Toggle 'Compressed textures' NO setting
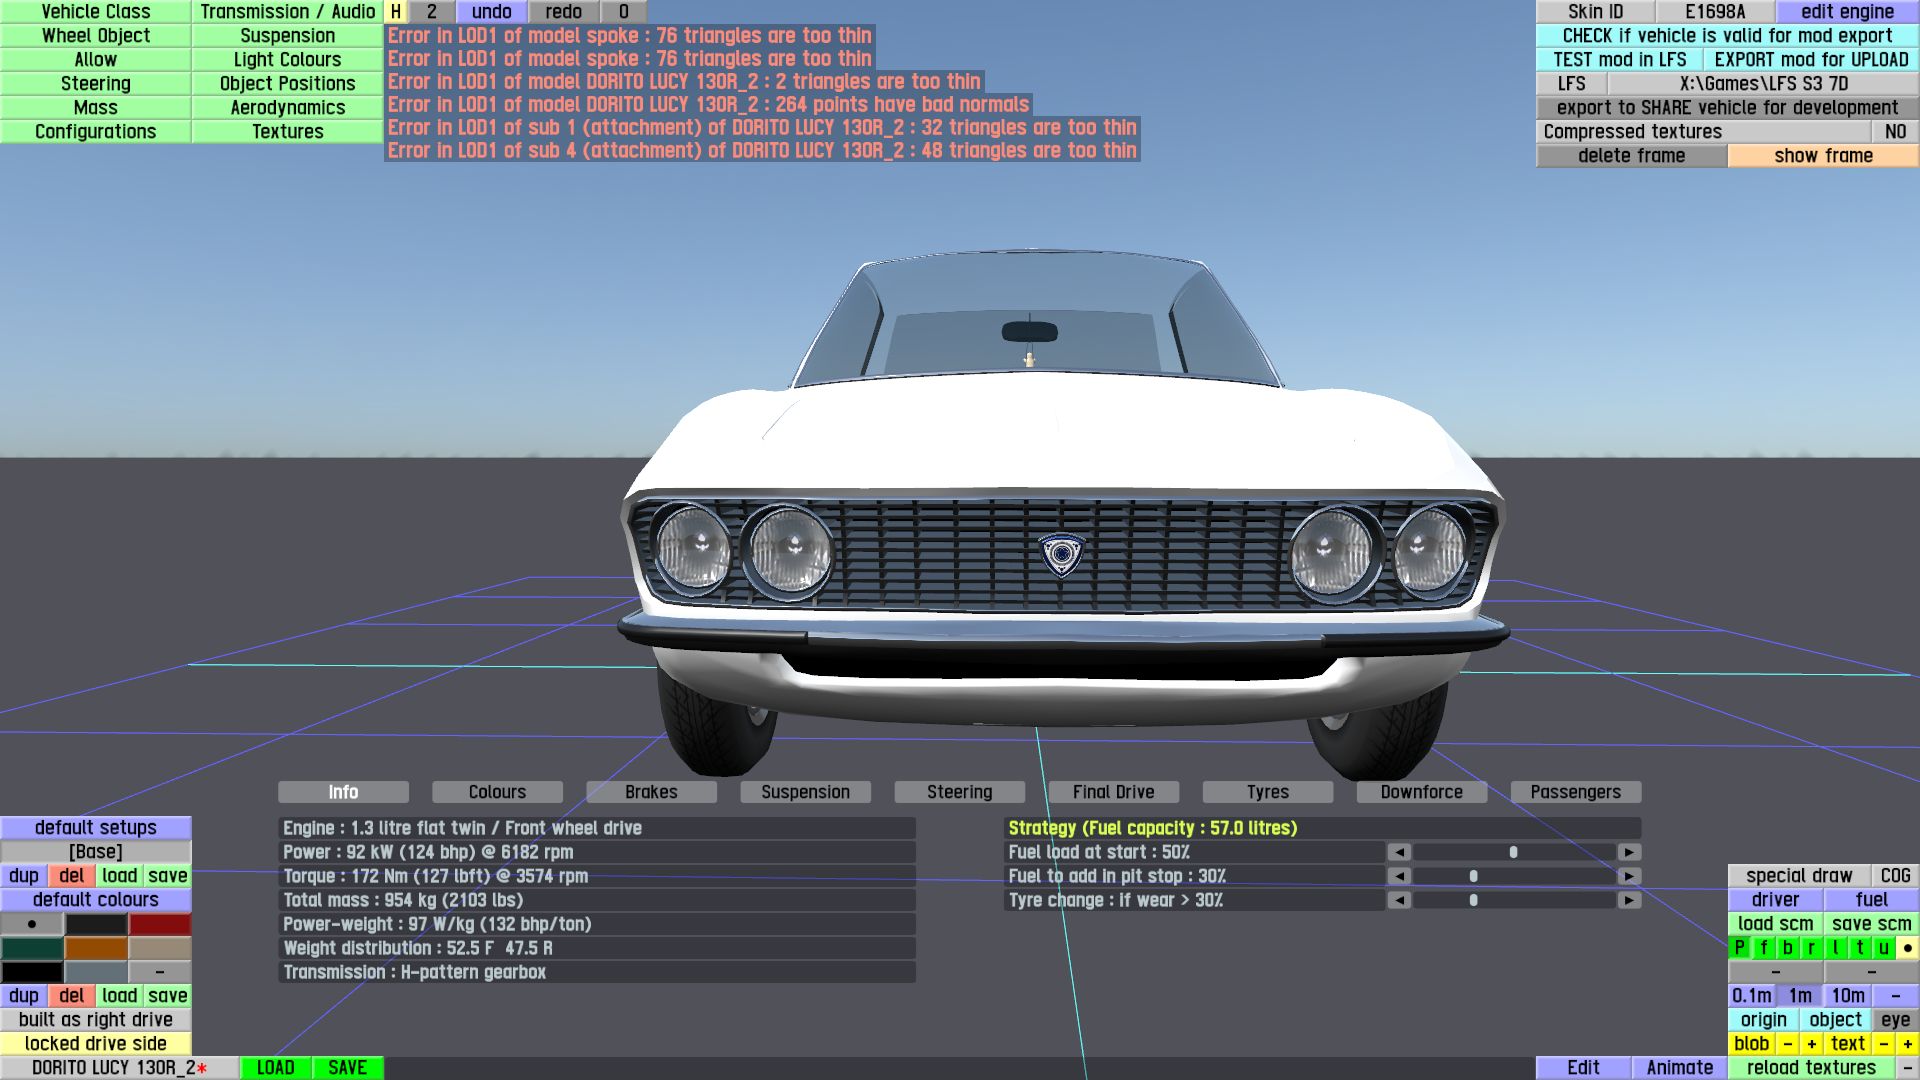The height and width of the screenshot is (1080, 1920). coord(1894,132)
